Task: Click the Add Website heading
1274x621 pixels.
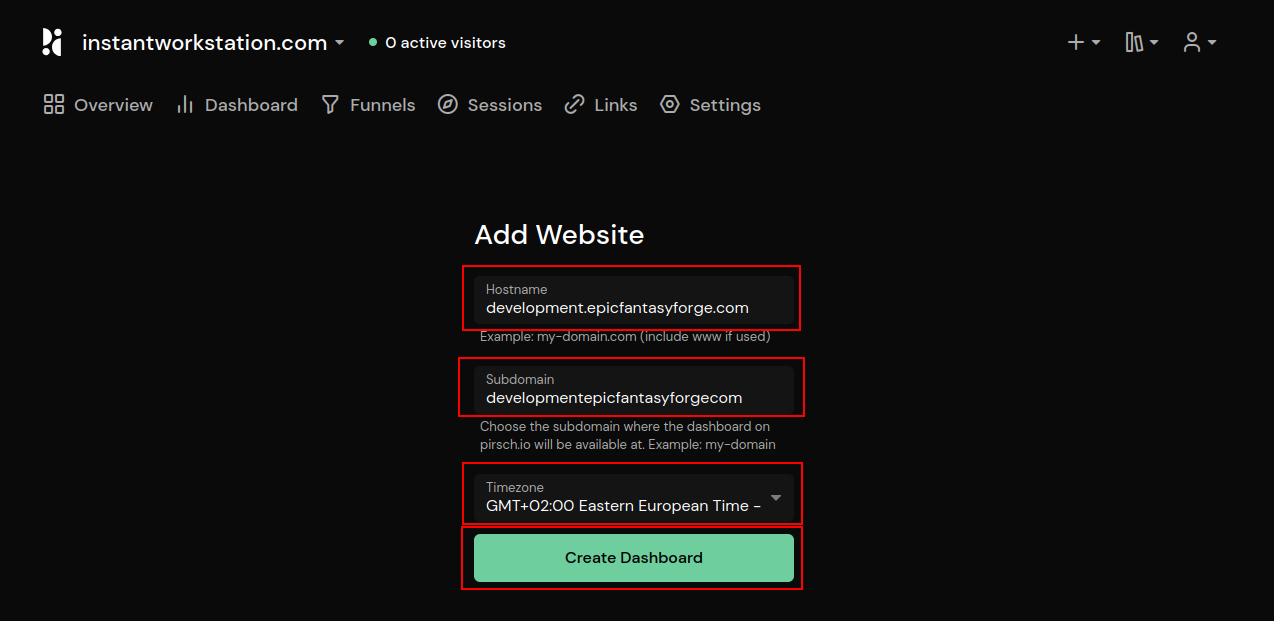Action: [559, 235]
